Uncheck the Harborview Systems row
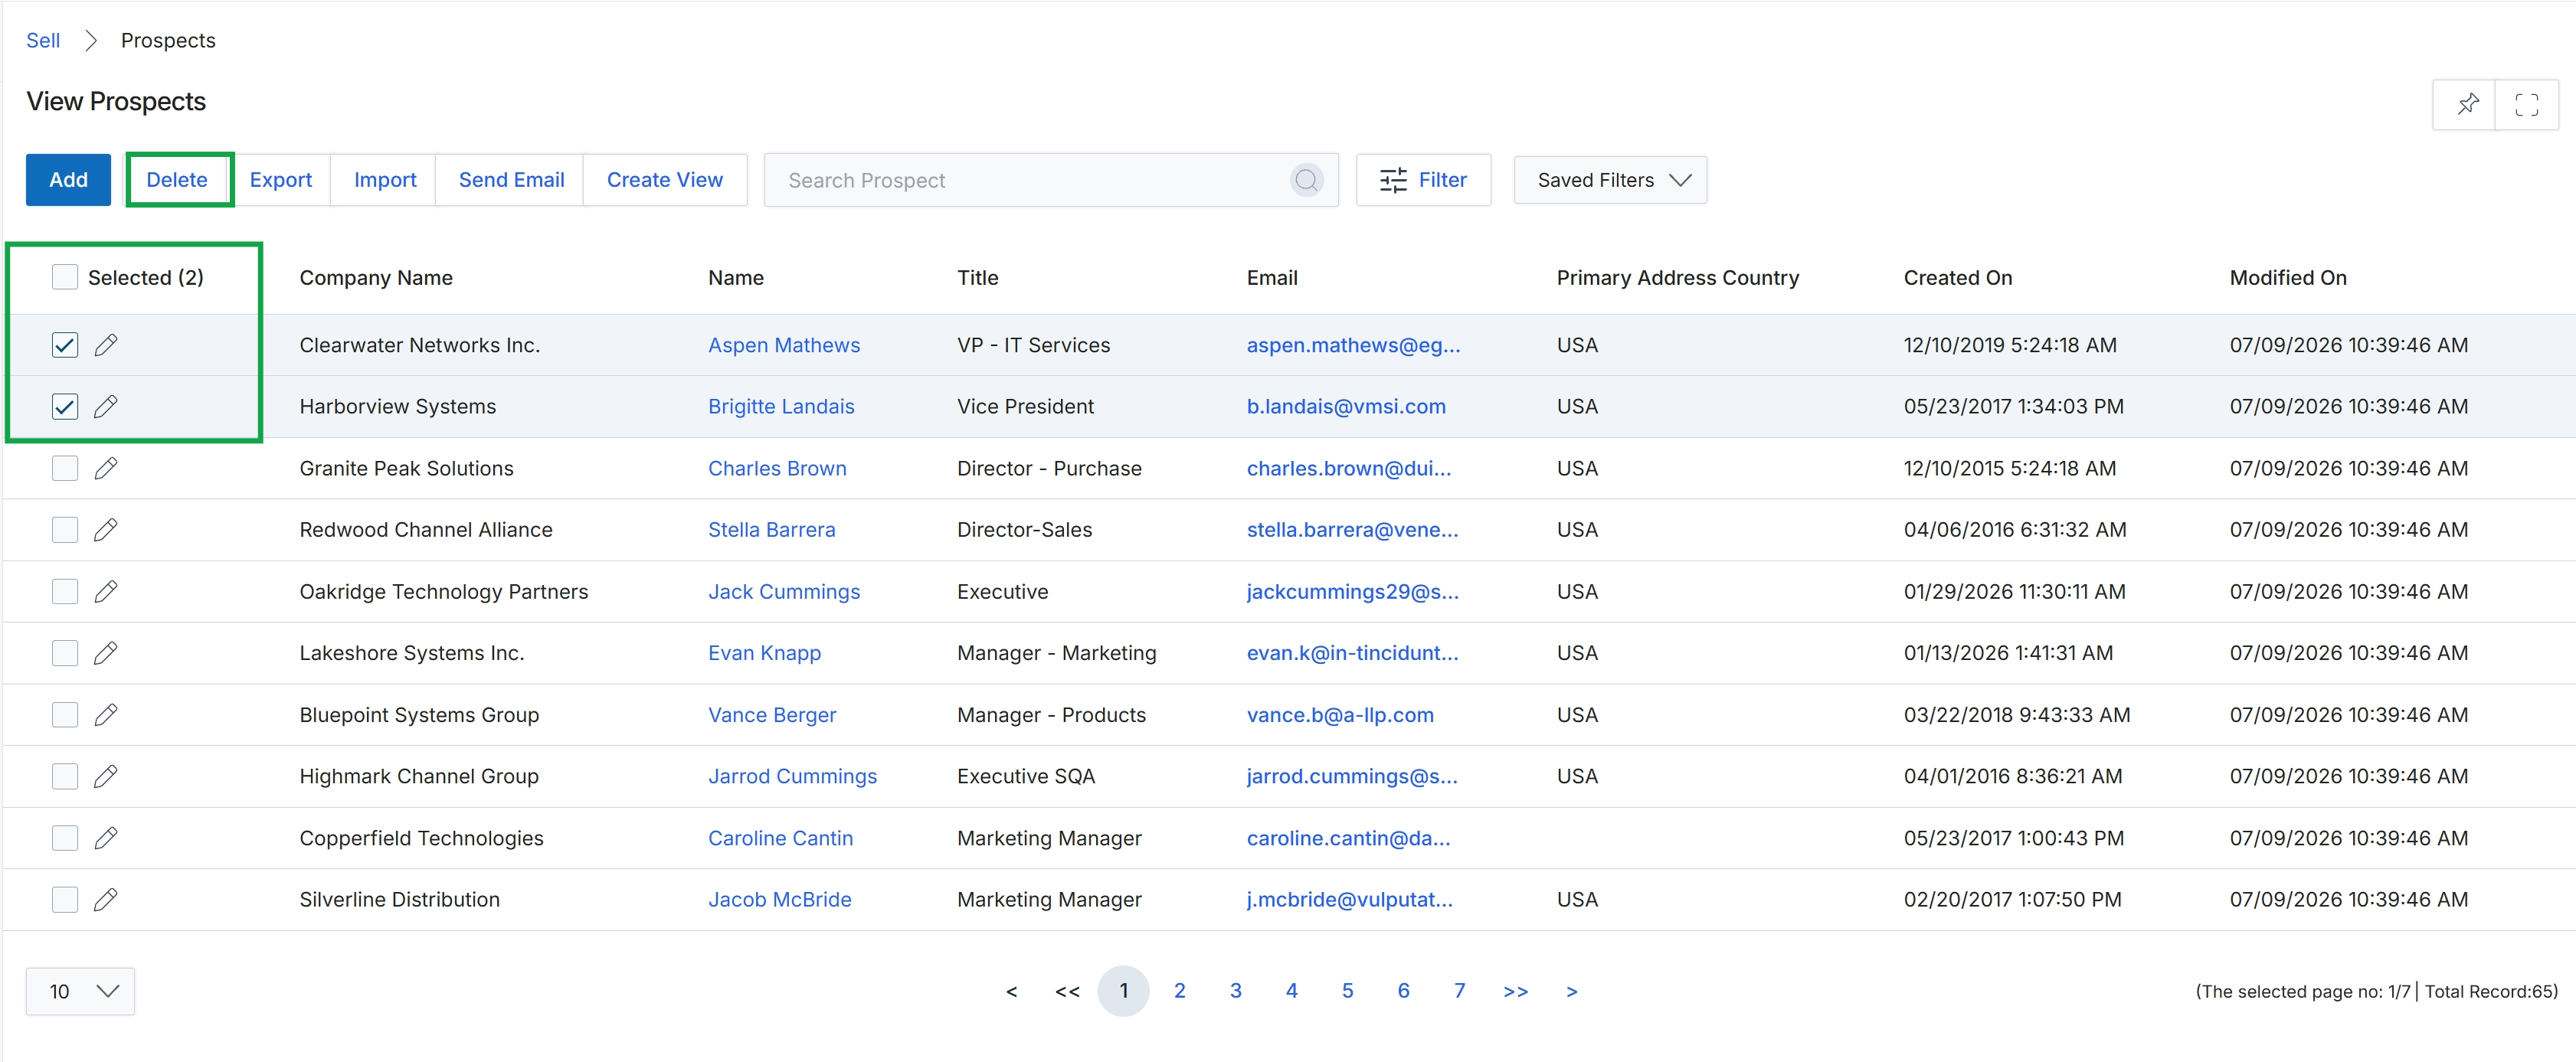This screenshot has width=2576, height=1062. point(65,406)
